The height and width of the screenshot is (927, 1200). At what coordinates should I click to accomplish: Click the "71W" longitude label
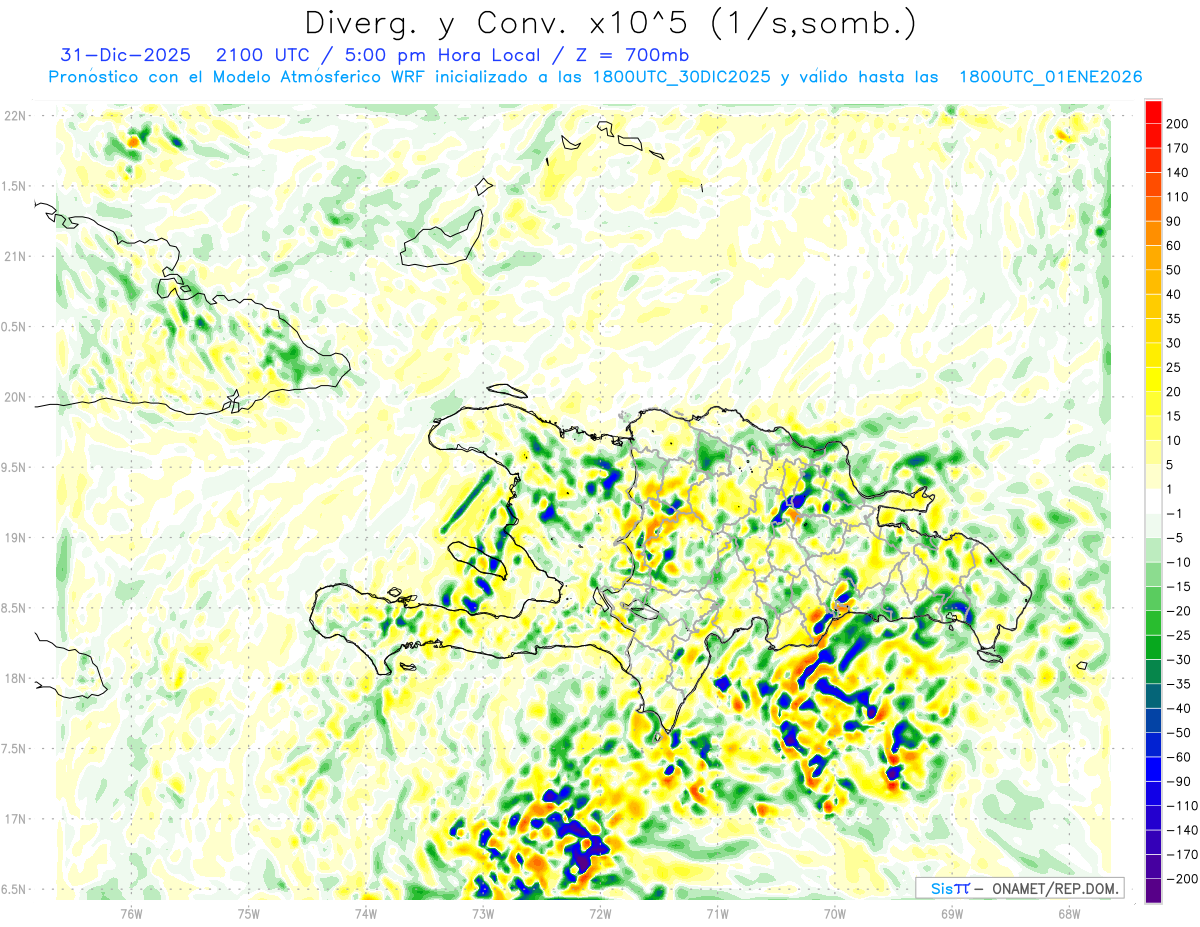717,913
